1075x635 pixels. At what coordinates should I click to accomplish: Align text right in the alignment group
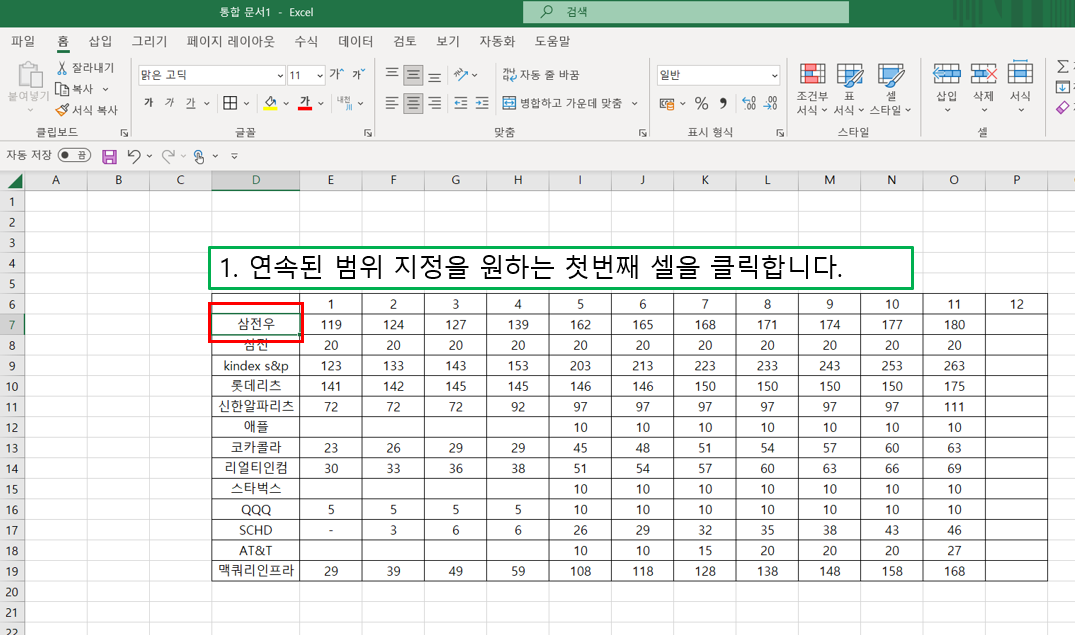click(435, 103)
